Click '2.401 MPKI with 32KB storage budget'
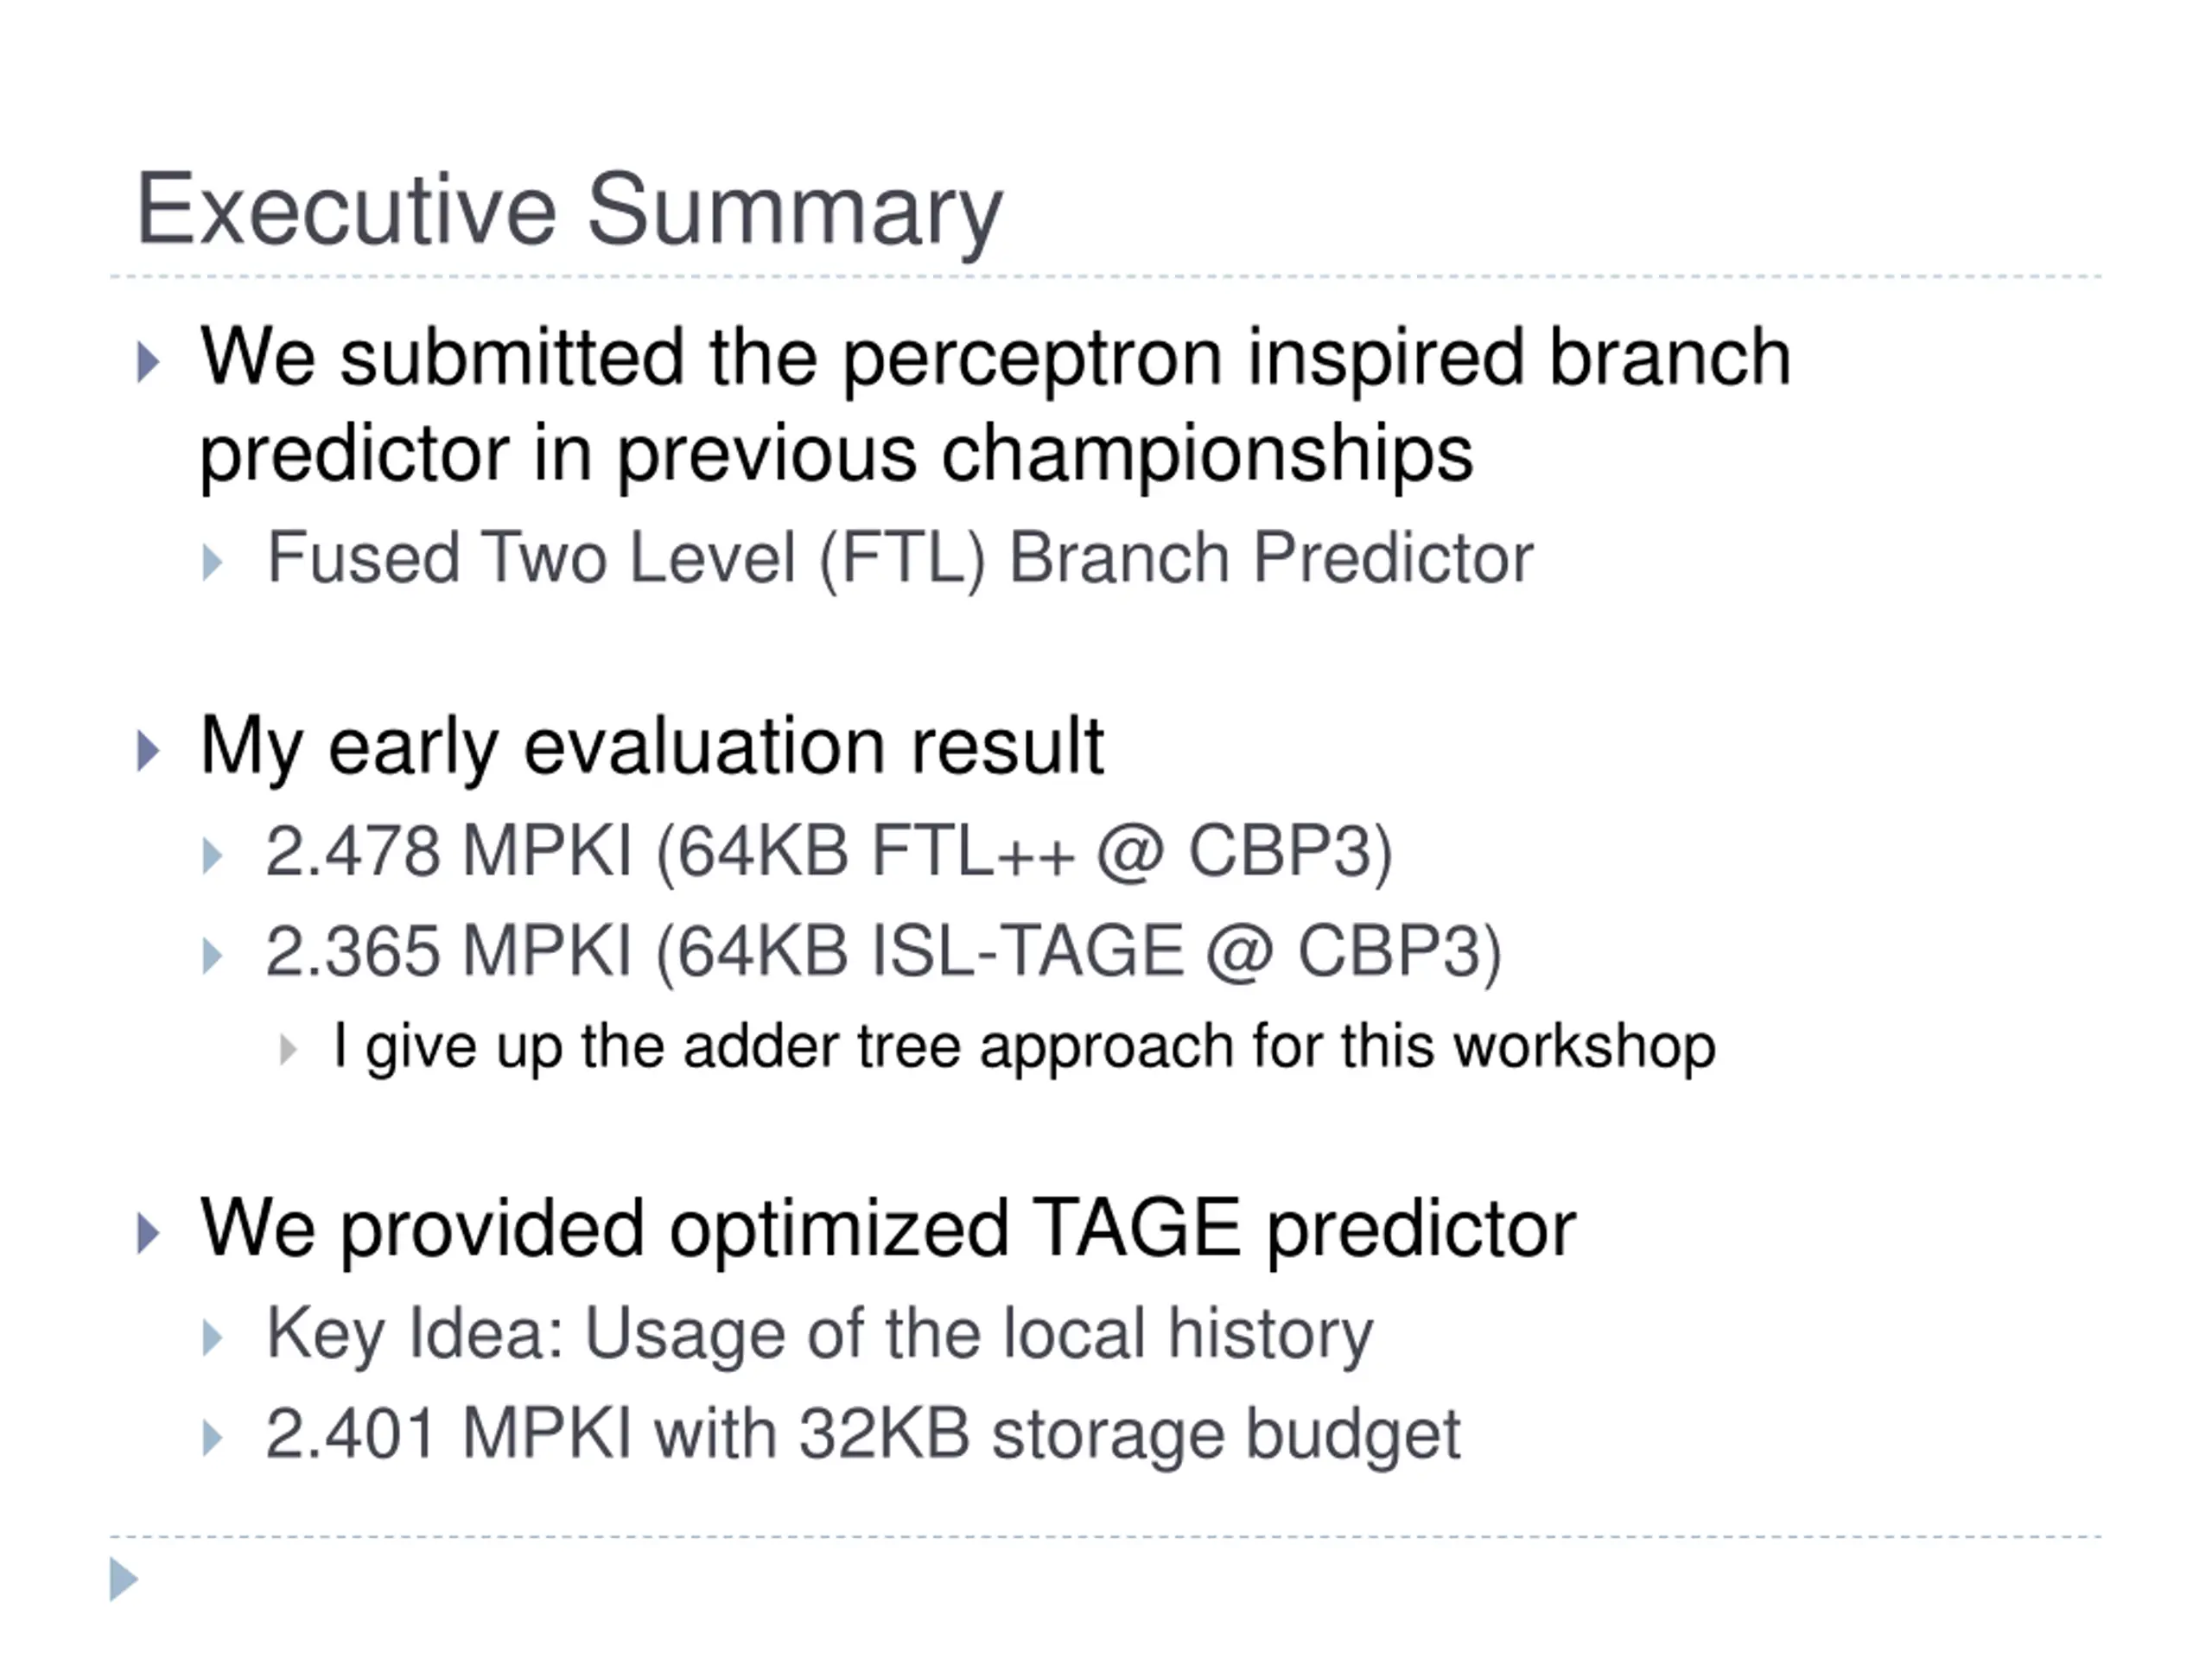 [863, 1436]
